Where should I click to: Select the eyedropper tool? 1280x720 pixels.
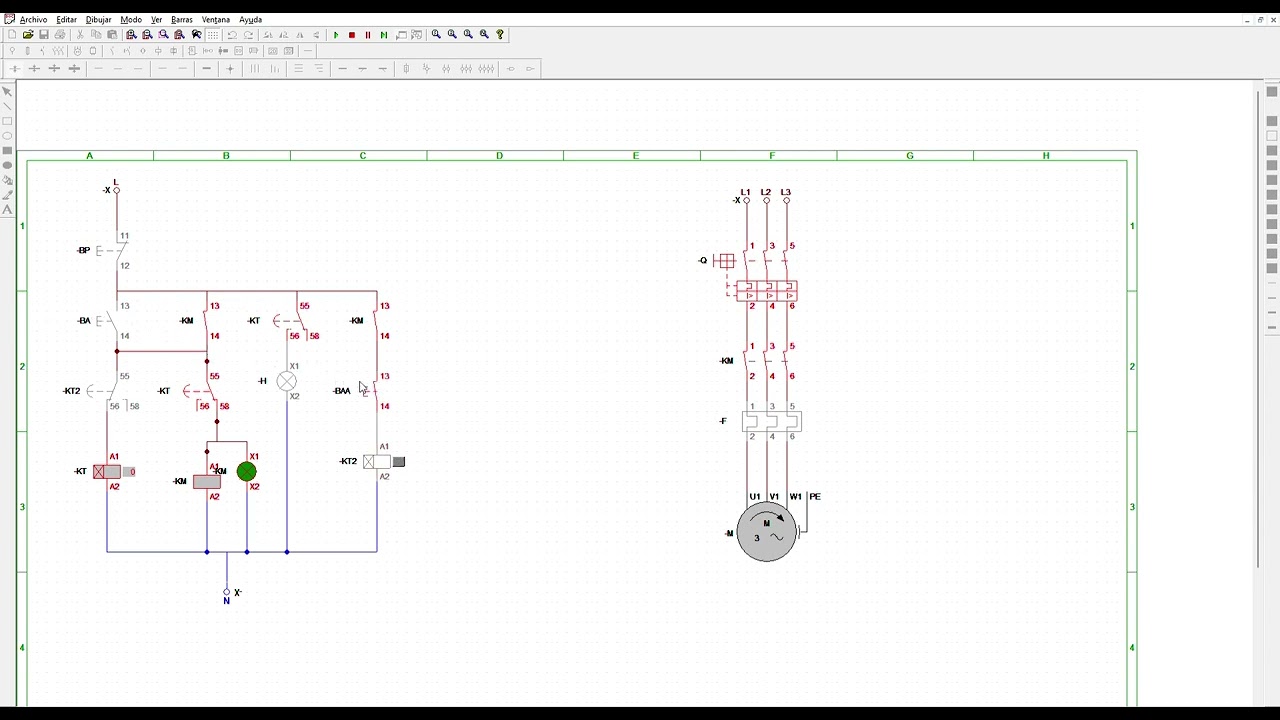pos(8,195)
